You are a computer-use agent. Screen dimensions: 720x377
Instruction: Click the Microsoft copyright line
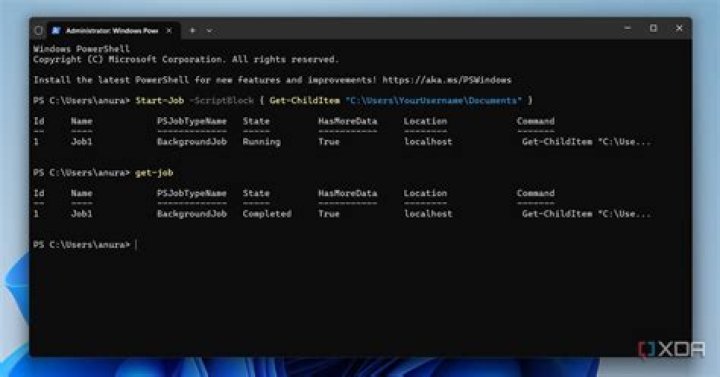click(186, 59)
